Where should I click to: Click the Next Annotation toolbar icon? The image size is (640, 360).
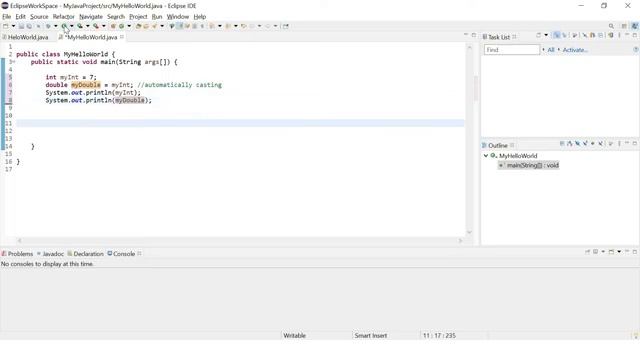(x=212, y=26)
